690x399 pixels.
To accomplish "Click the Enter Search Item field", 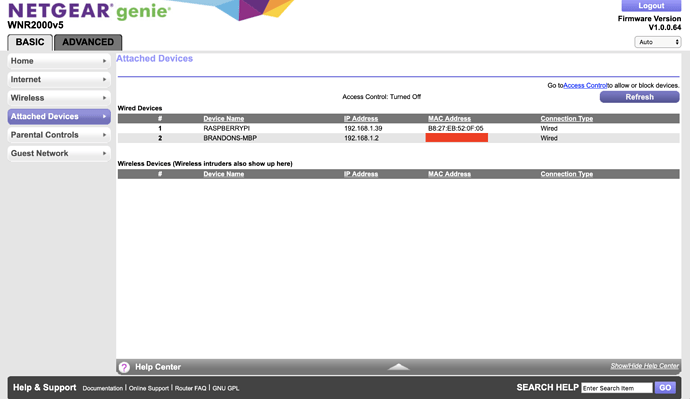I will (617, 388).
